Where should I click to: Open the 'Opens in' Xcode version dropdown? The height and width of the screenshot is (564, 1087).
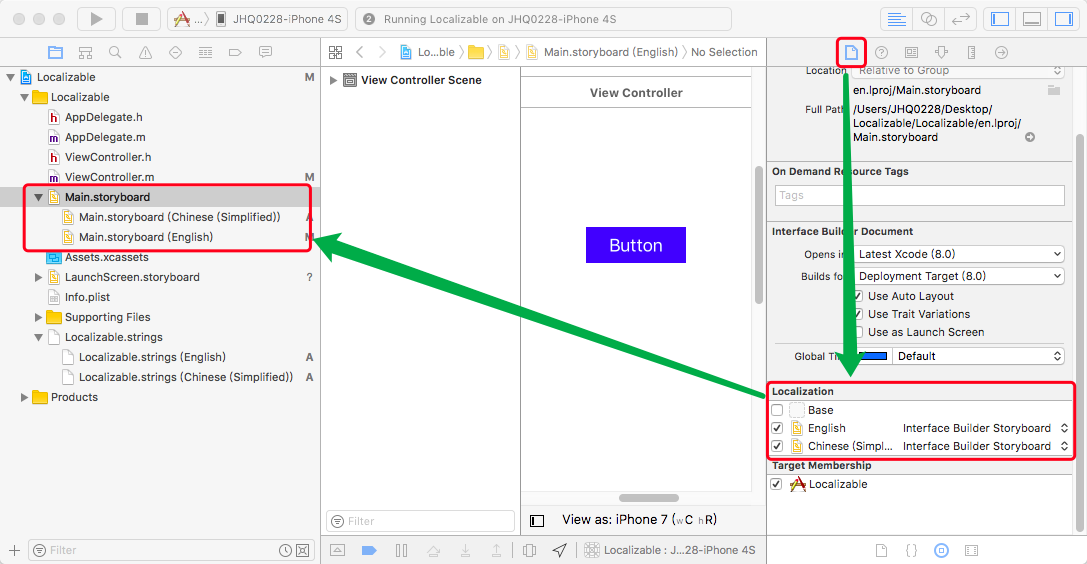click(x=959, y=254)
